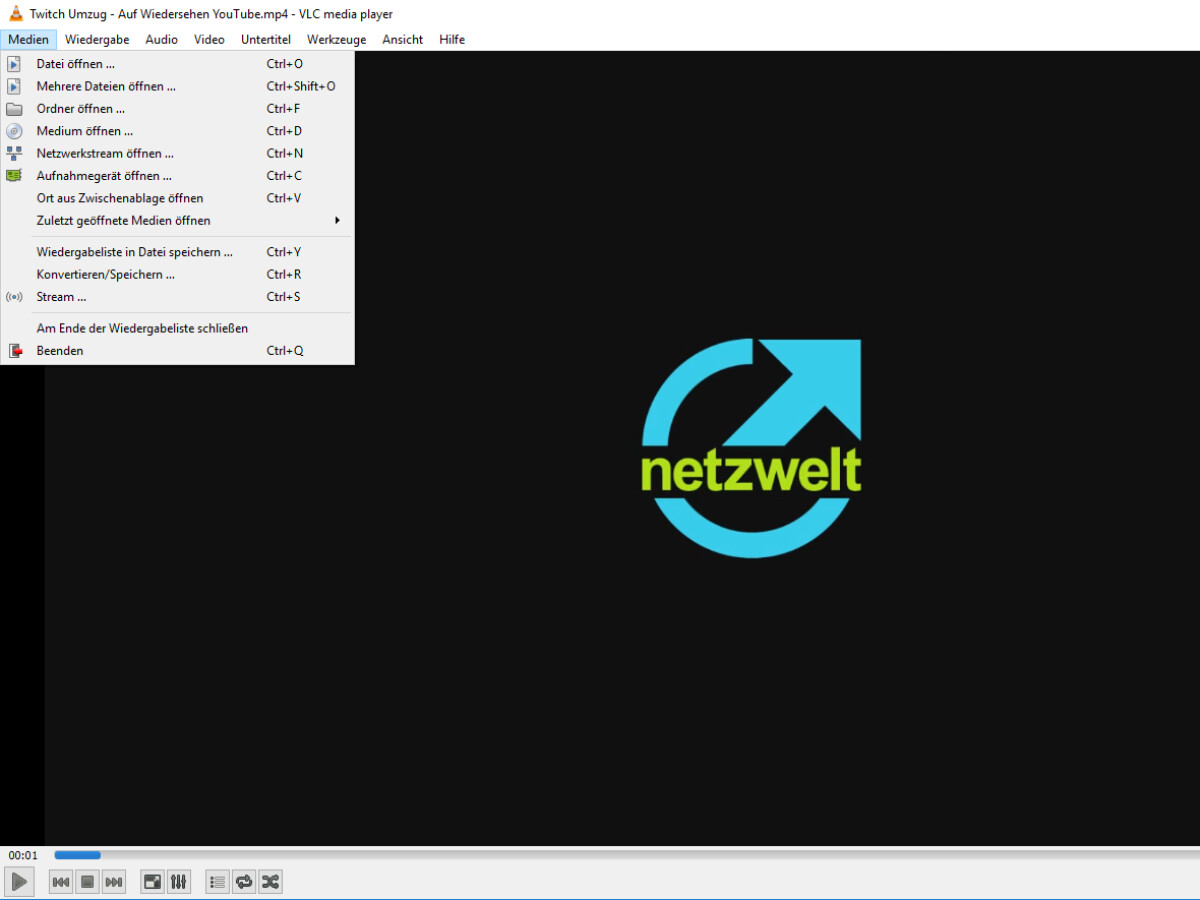Open the Untertitel menu

[266, 40]
